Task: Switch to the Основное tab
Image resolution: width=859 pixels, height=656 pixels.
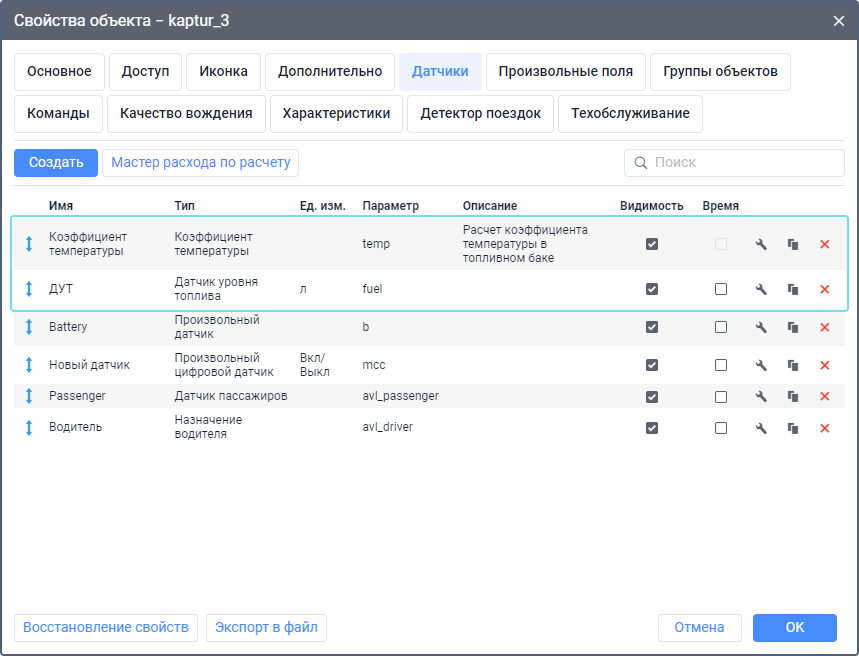Action: [59, 72]
